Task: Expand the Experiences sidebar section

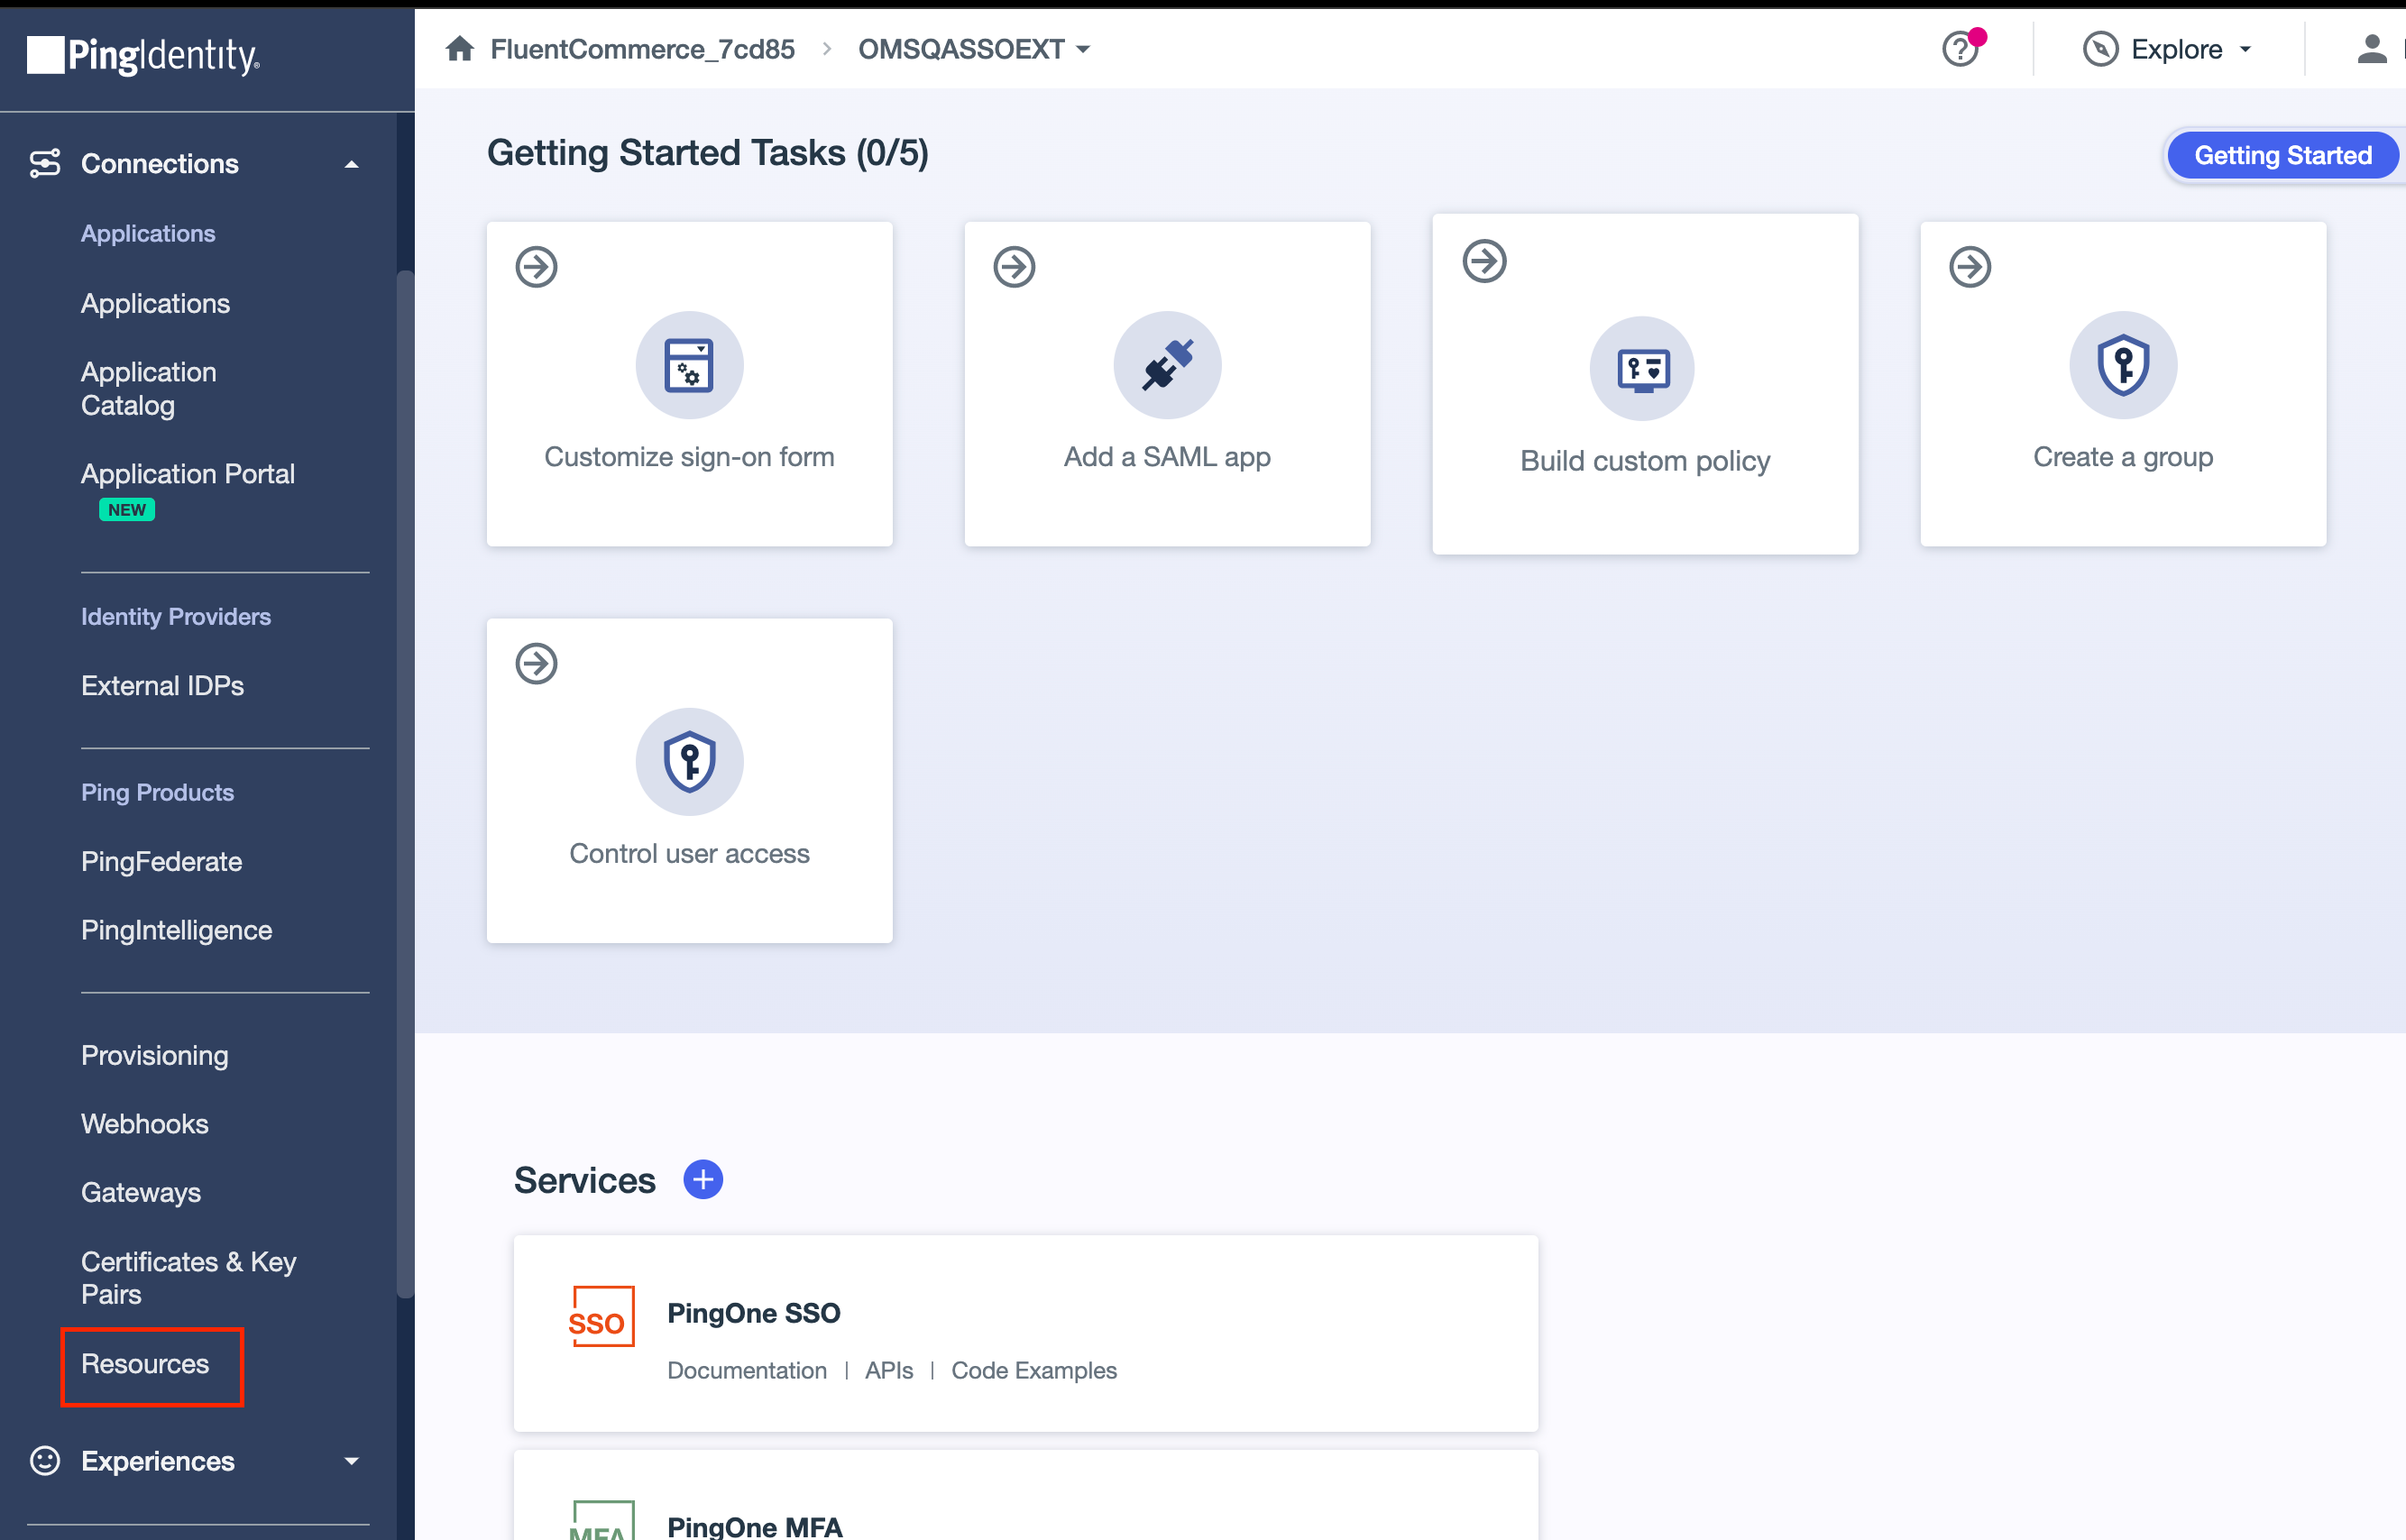Action: click(x=351, y=1461)
